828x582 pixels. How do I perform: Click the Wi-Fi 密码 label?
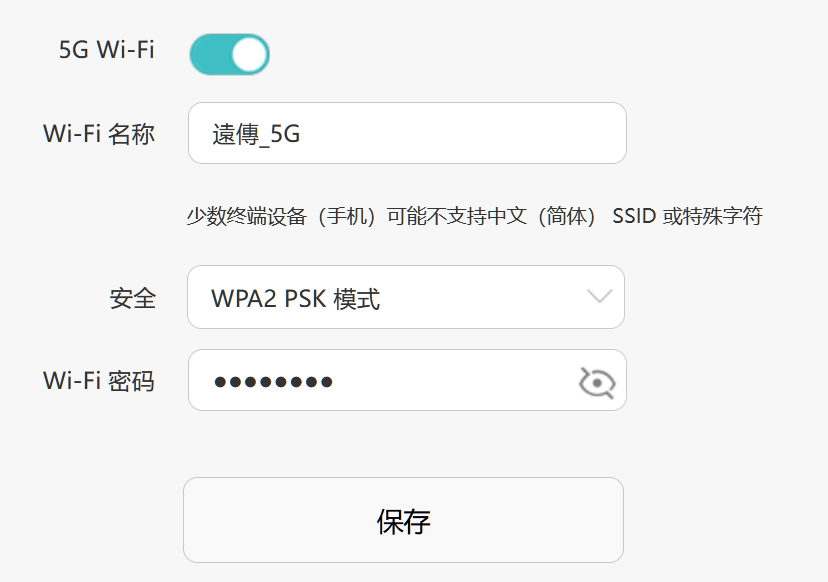click(99, 380)
